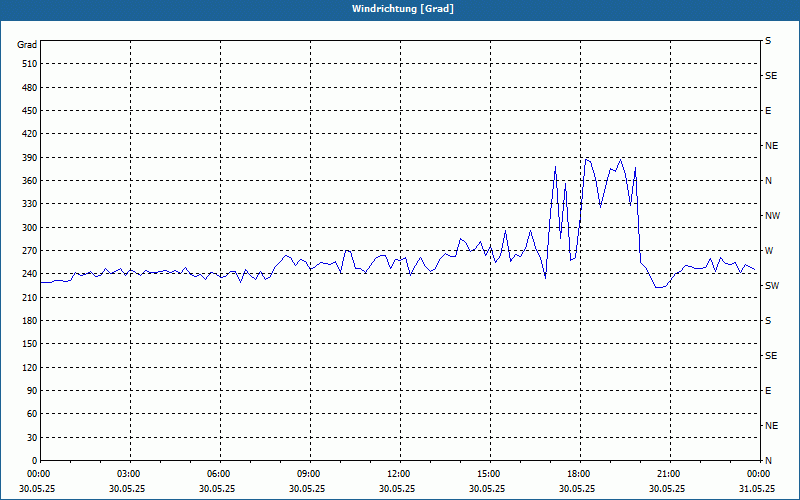800x500 pixels.
Task: Click the 150 degree axis label
Action: click(x=30, y=344)
